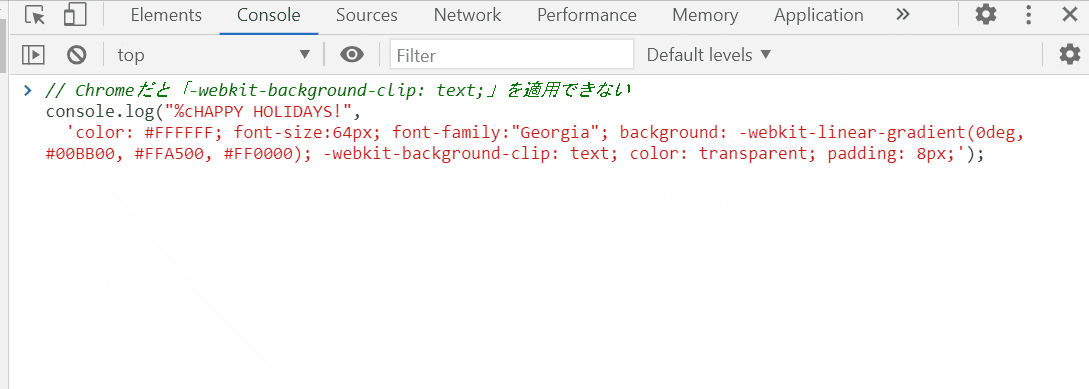Open the top execution context dropdown
Image resolution: width=1089 pixels, height=389 pixels.
(213, 55)
